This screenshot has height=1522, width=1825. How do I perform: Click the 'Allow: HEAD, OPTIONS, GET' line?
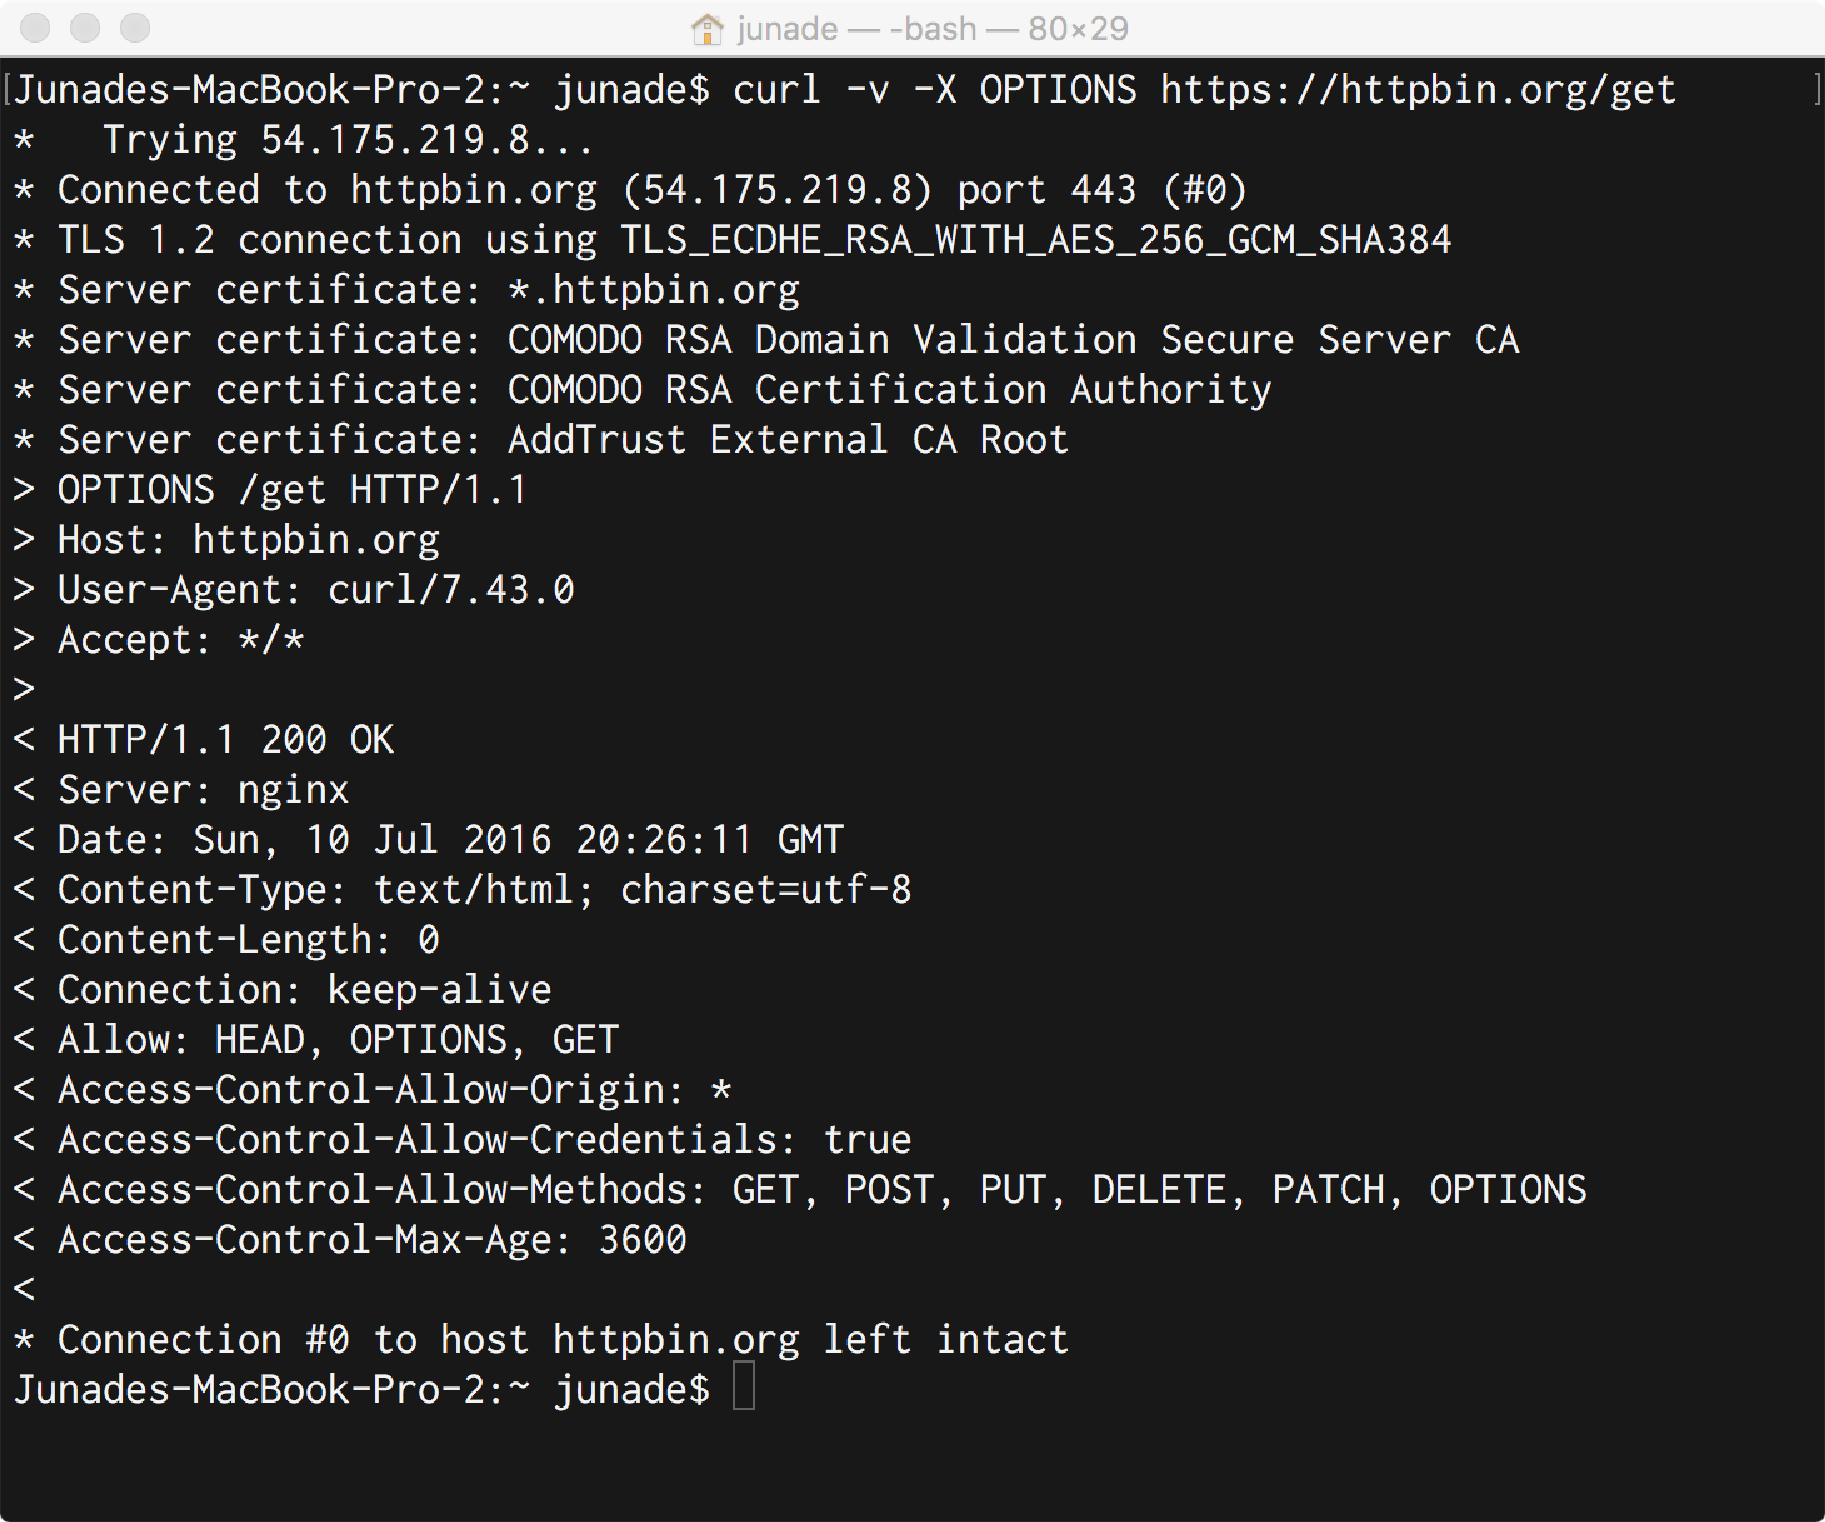click(339, 1040)
